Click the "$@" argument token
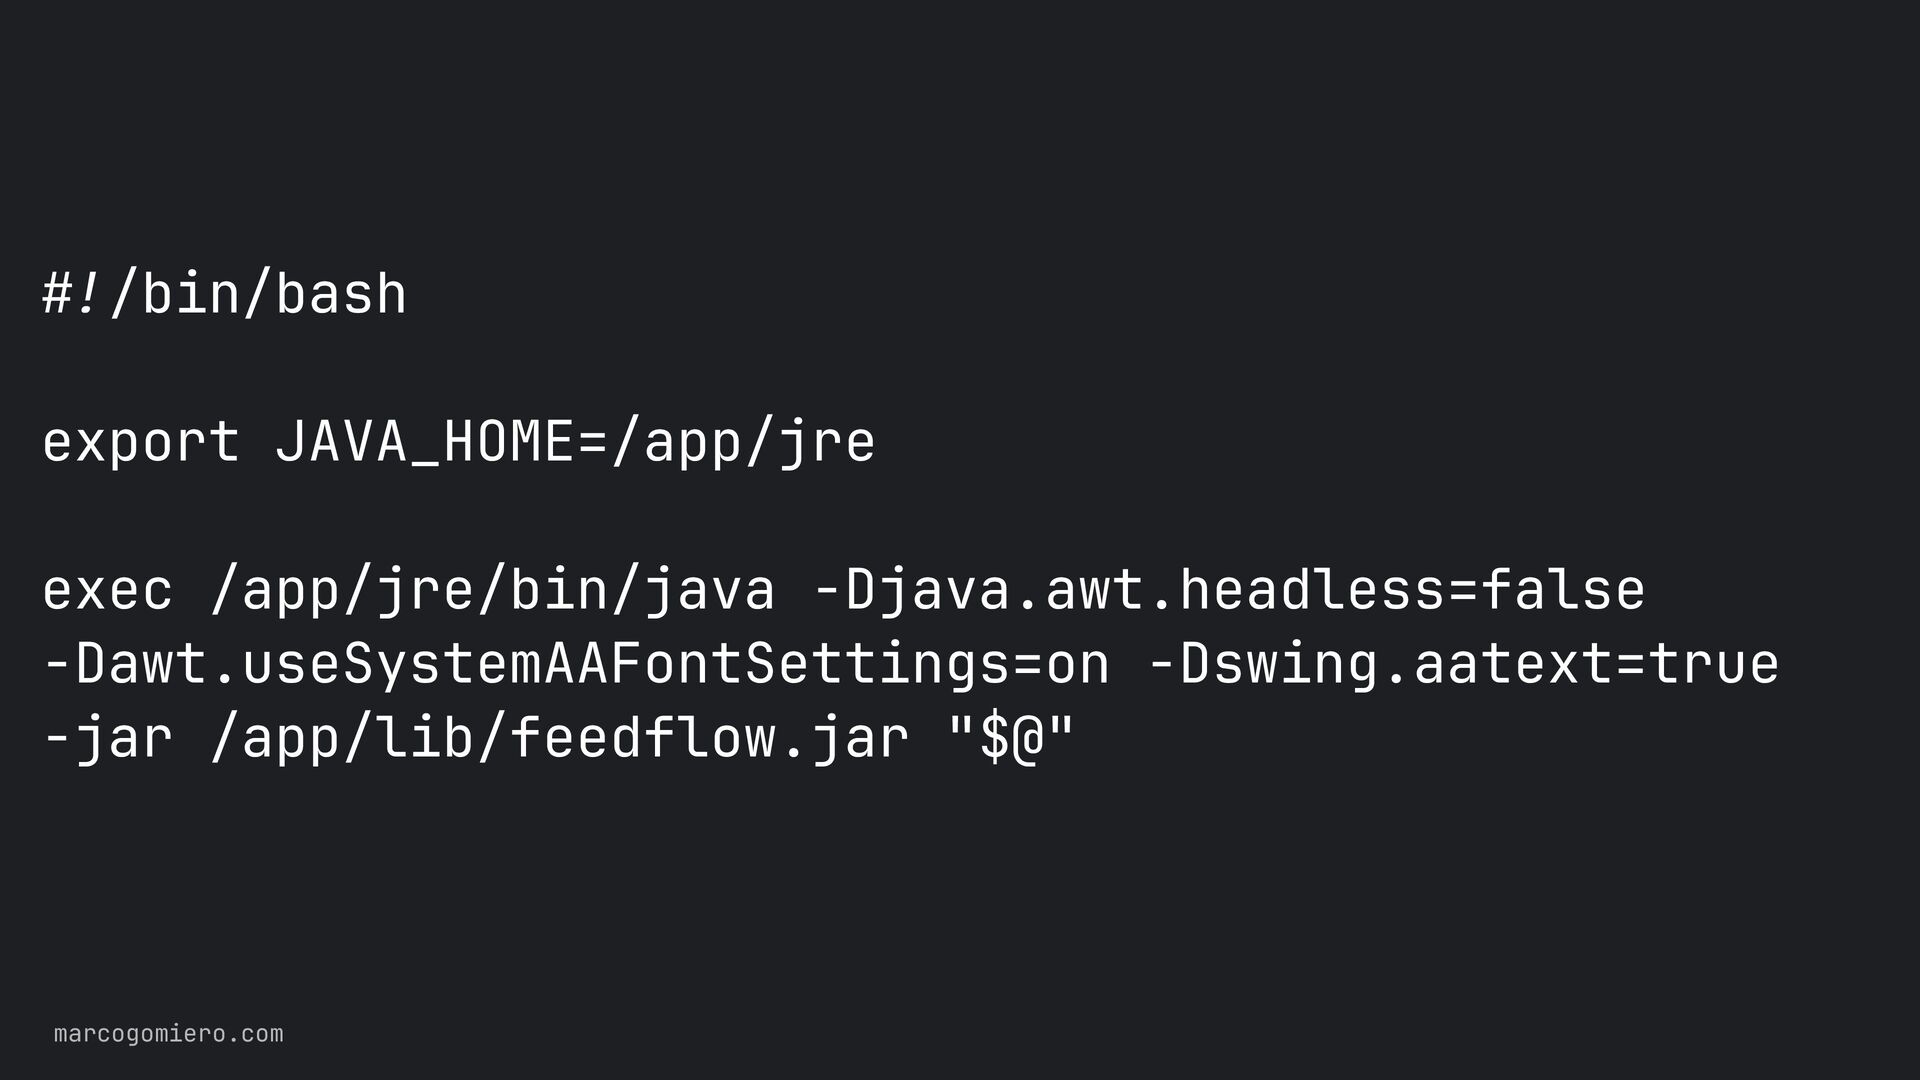This screenshot has height=1080, width=1920. (1010, 738)
